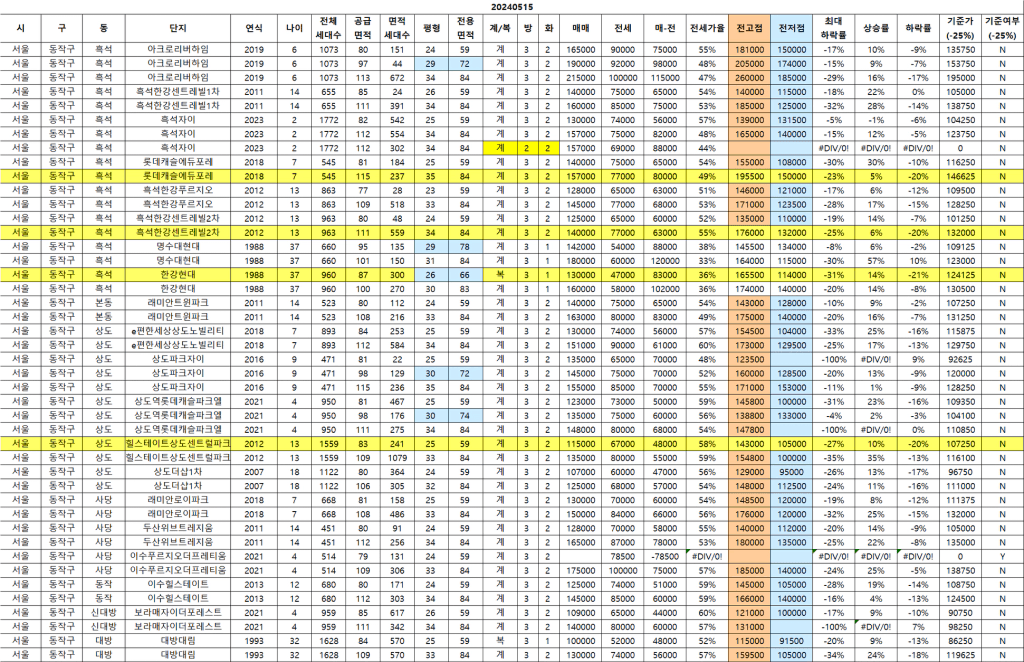Select the 전고점 cell showing 195500
1024x662 pixels.
click(x=750, y=176)
